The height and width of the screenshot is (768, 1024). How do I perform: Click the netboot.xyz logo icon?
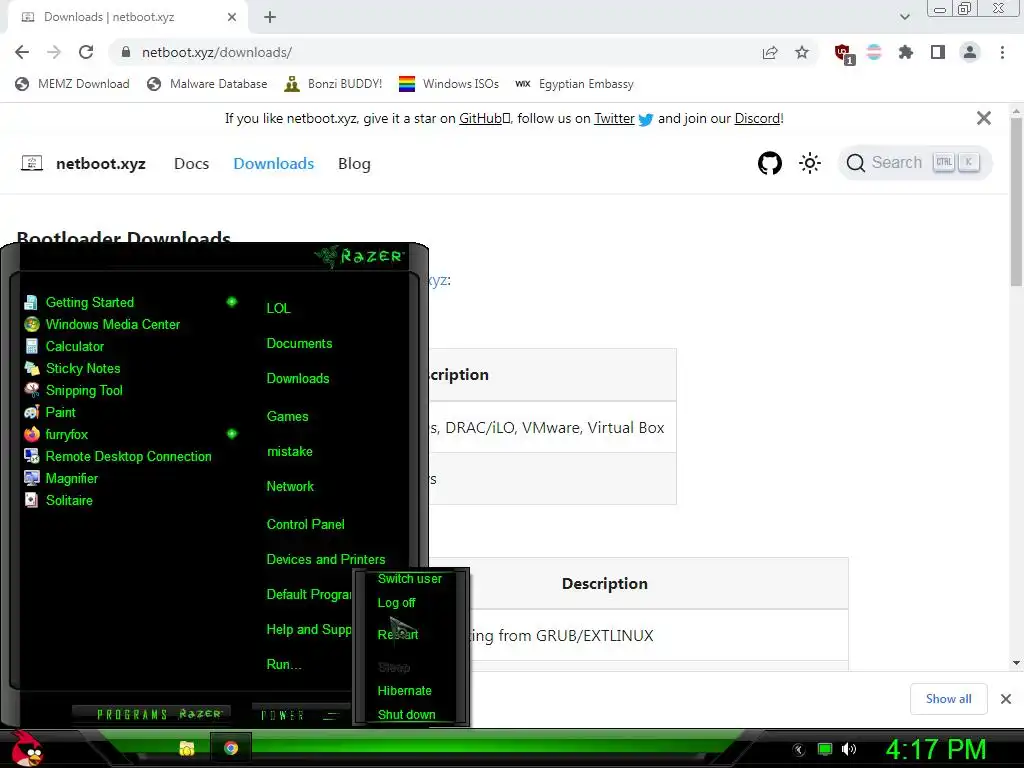pos(32,163)
